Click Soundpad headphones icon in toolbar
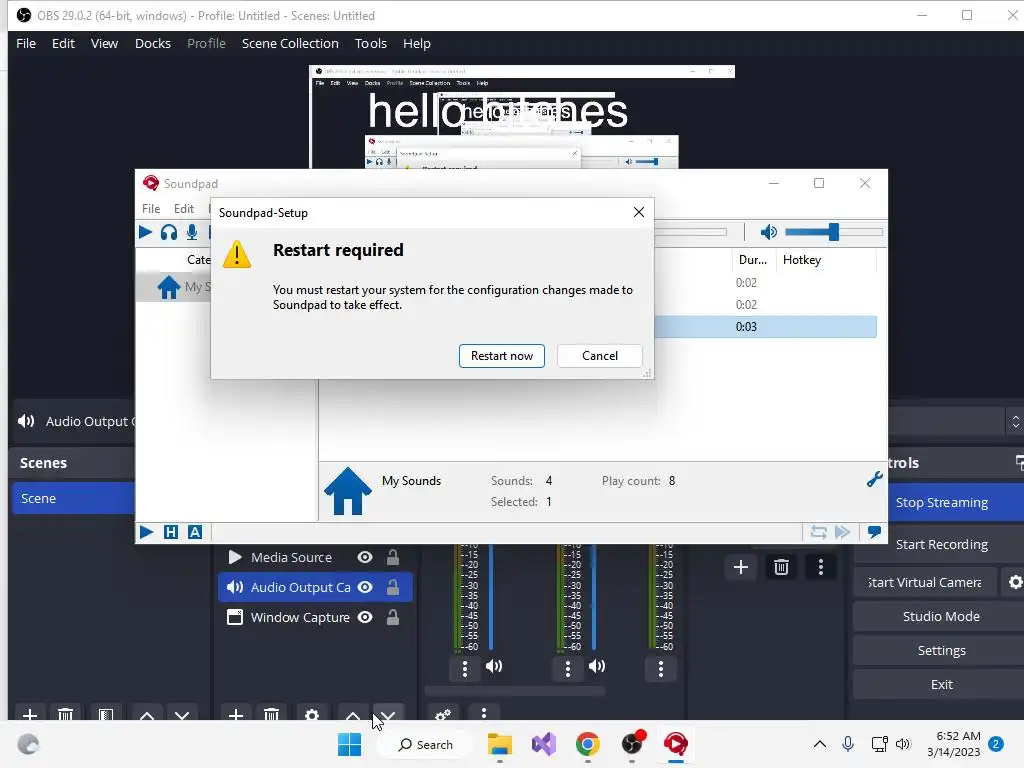The height and width of the screenshot is (768, 1024). [168, 232]
